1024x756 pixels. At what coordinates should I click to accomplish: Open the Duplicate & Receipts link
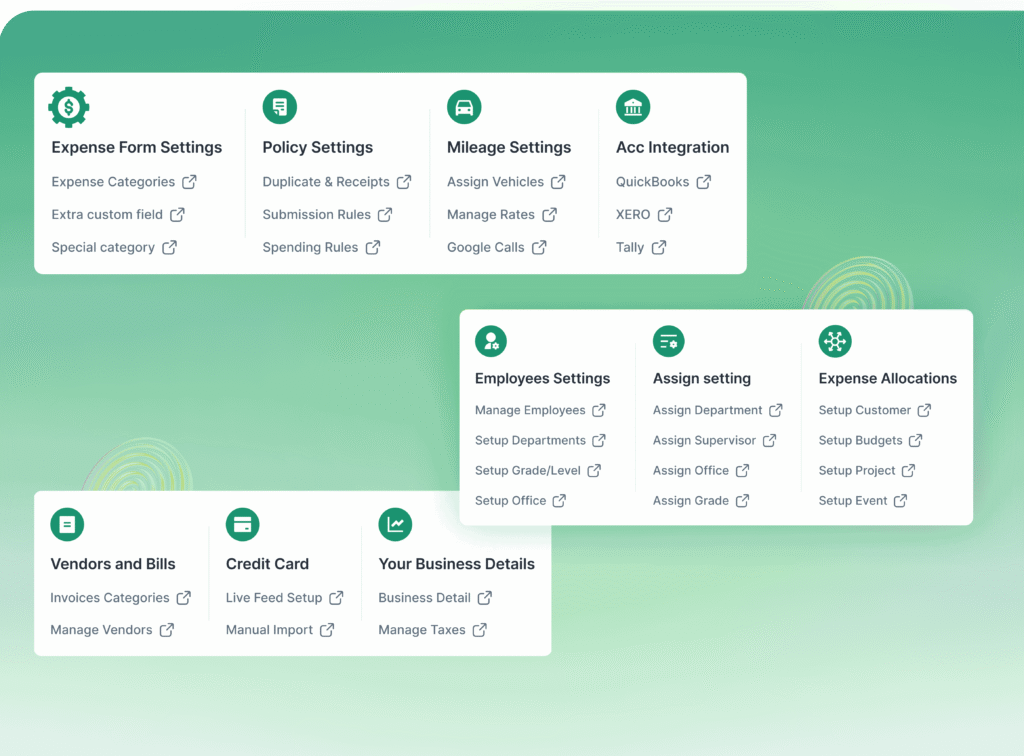pyautogui.click(x=326, y=182)
